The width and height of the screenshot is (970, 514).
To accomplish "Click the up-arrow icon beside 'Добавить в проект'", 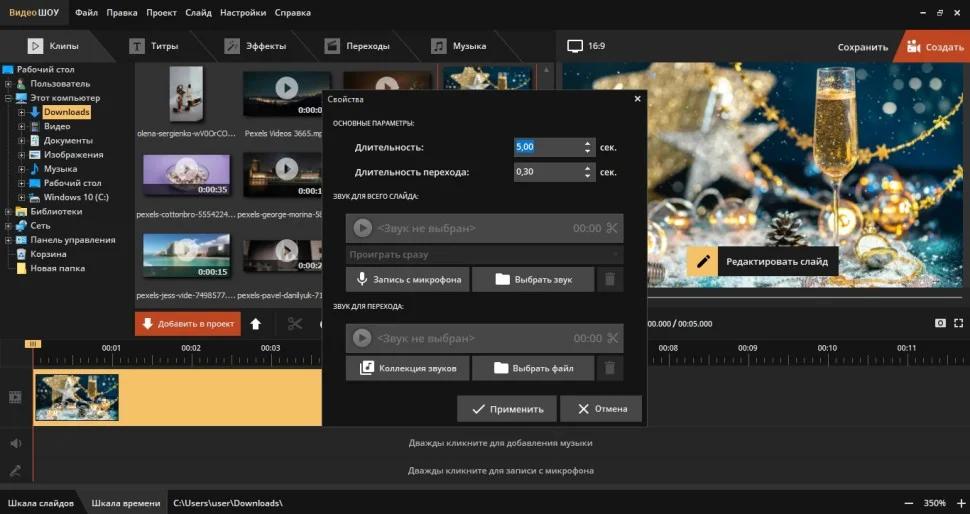I will point(256,324).
